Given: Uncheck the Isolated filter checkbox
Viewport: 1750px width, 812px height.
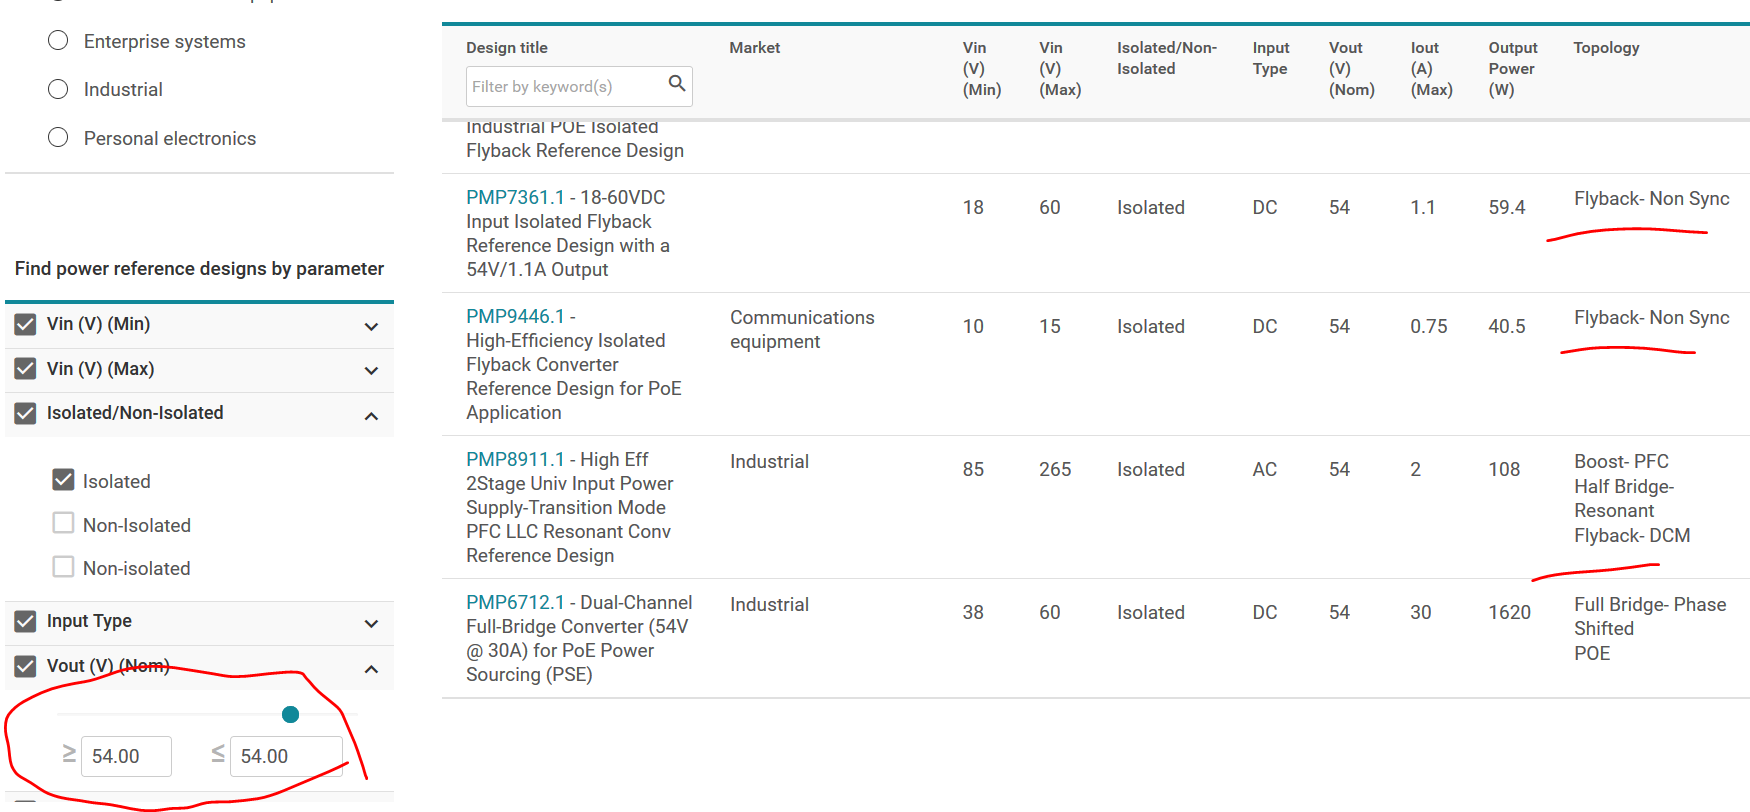Looking at the screenshot, I should point(64,481).
